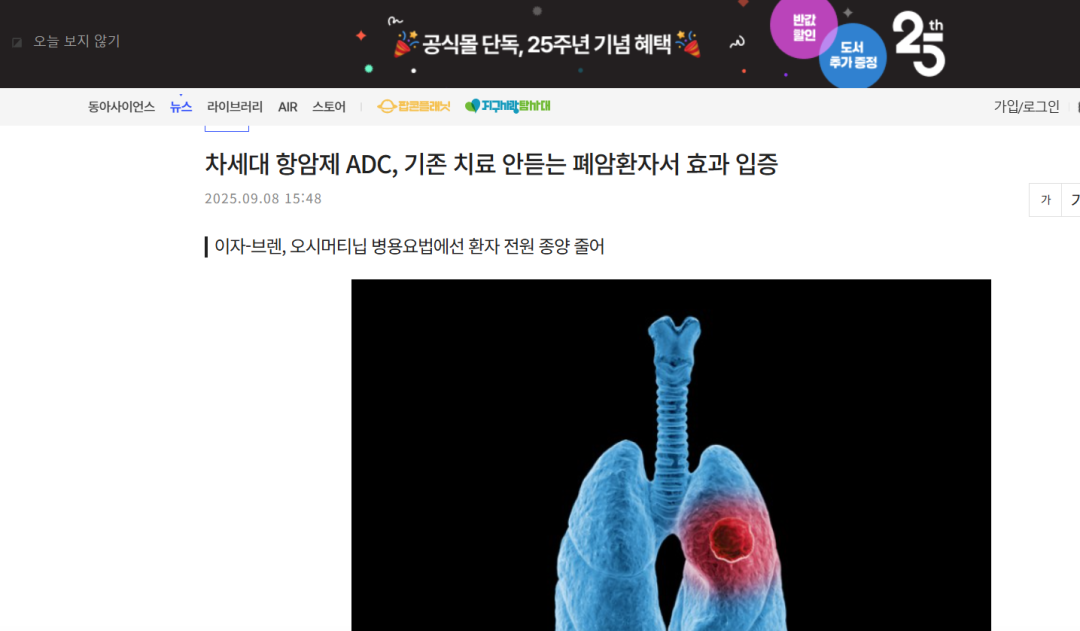Viewport: 1080px width, 631px height.
Task: Go to 동아사이언스 home menu
Action: 121,107
